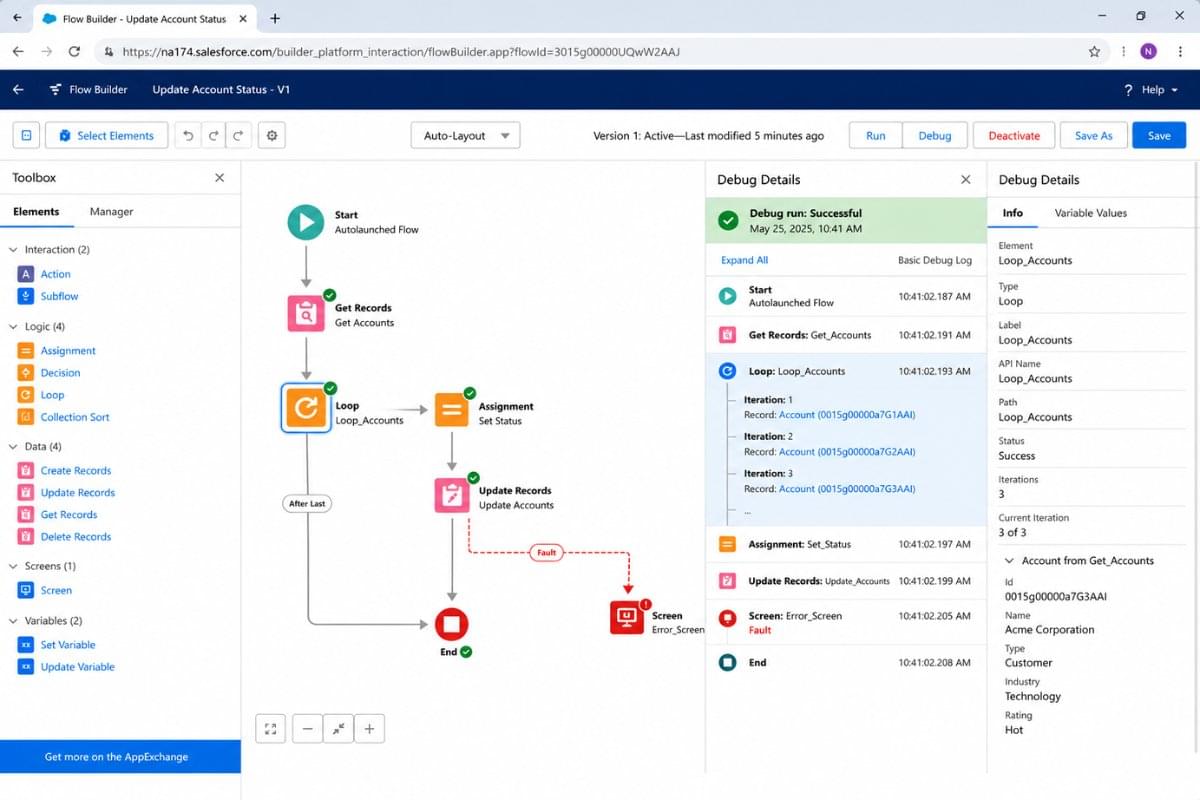Viewport: 1200px width, 800px height.
Task: Zoom out with the minus canvas button
Action: [x=307, y=729]
